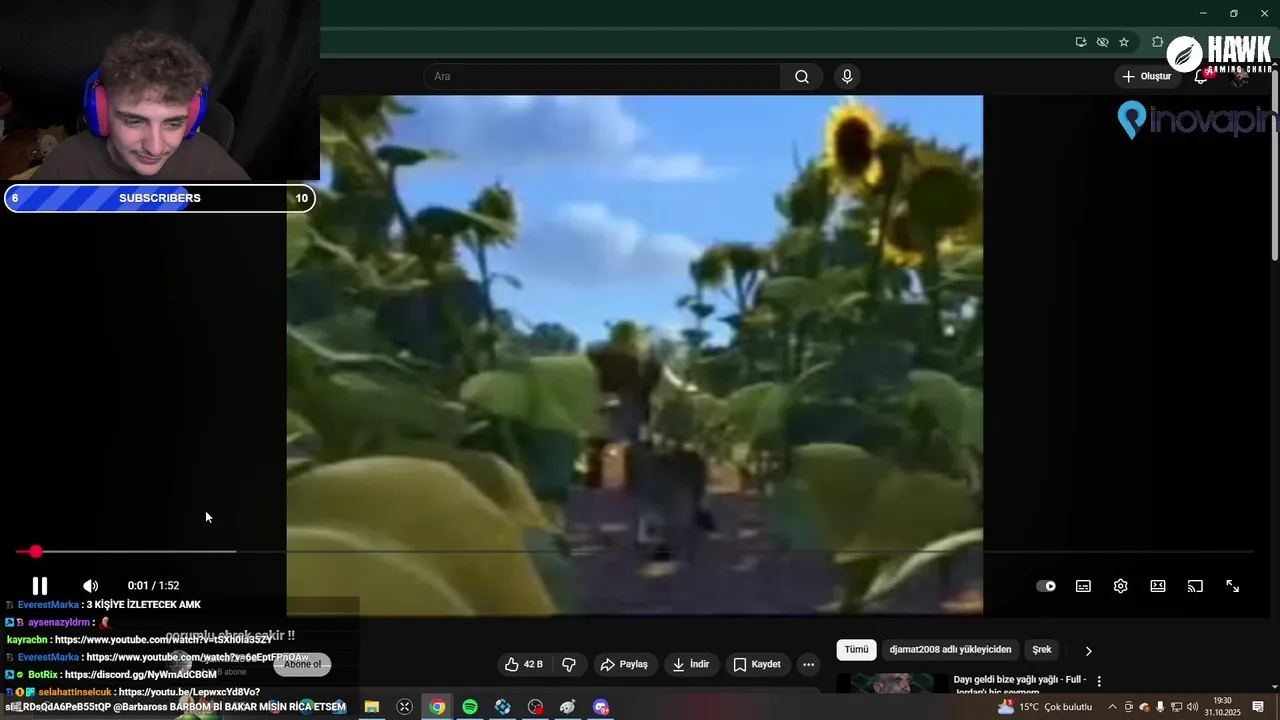The height and width of the screenshot is (720, 1280).
Task: Open the taskbar volume control
Action: [x=1192, y=707]
